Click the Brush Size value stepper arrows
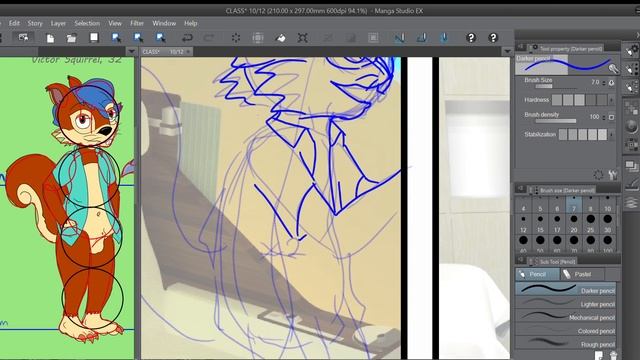Image resolution: width=640 pixels, height=360 pixels. point(604,82)
